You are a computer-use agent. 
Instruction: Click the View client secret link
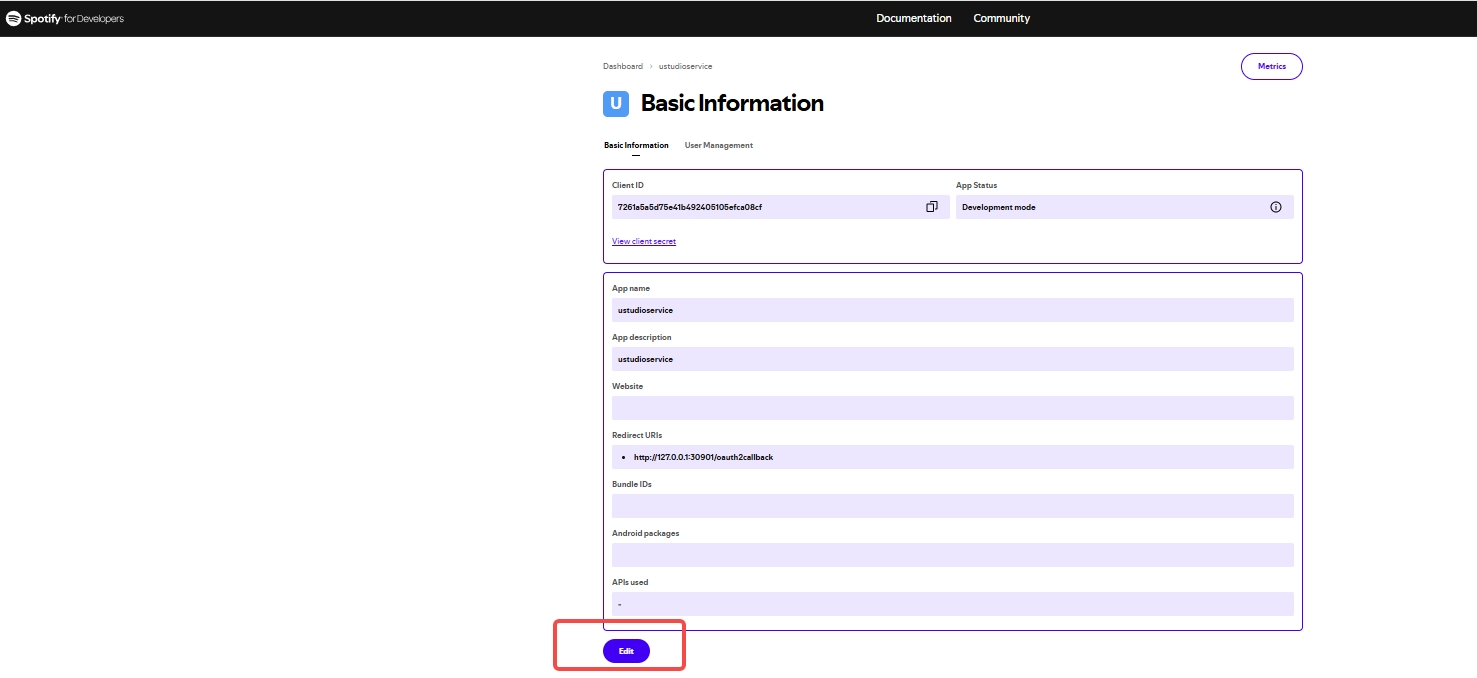point(644,241)
